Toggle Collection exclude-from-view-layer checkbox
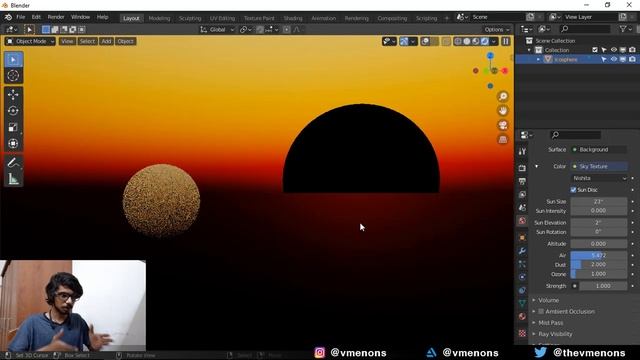Screen dimensions: 640x360 point(595,50)
